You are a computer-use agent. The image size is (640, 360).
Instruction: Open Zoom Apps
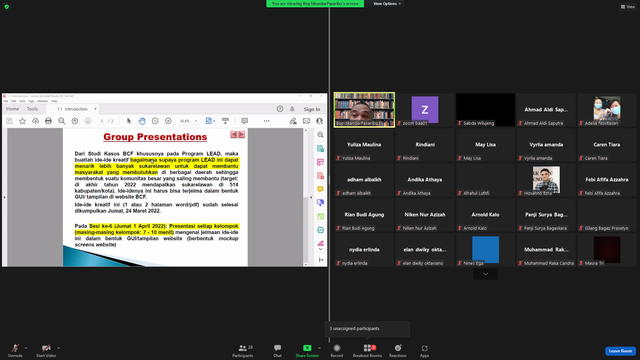(x=424, y=350)
